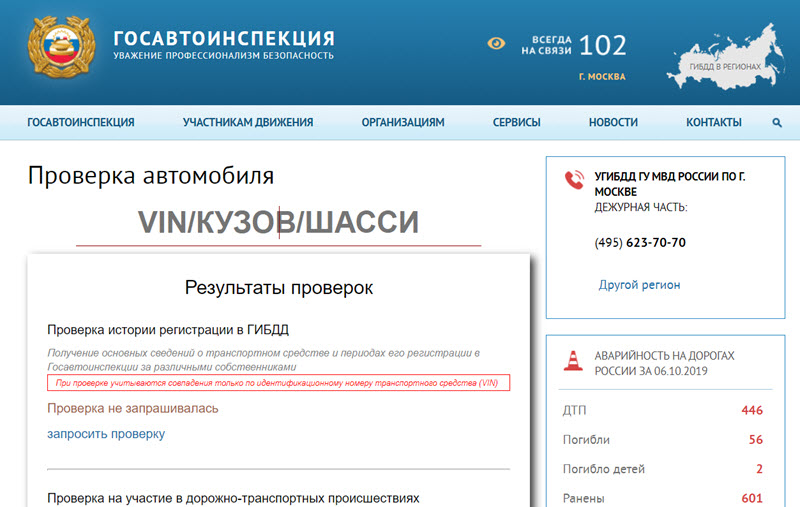Image resolution: width=800 pixels, height=507 pixels.
Task: Click the Погибли value 56
Action: (x=756, y=440)
